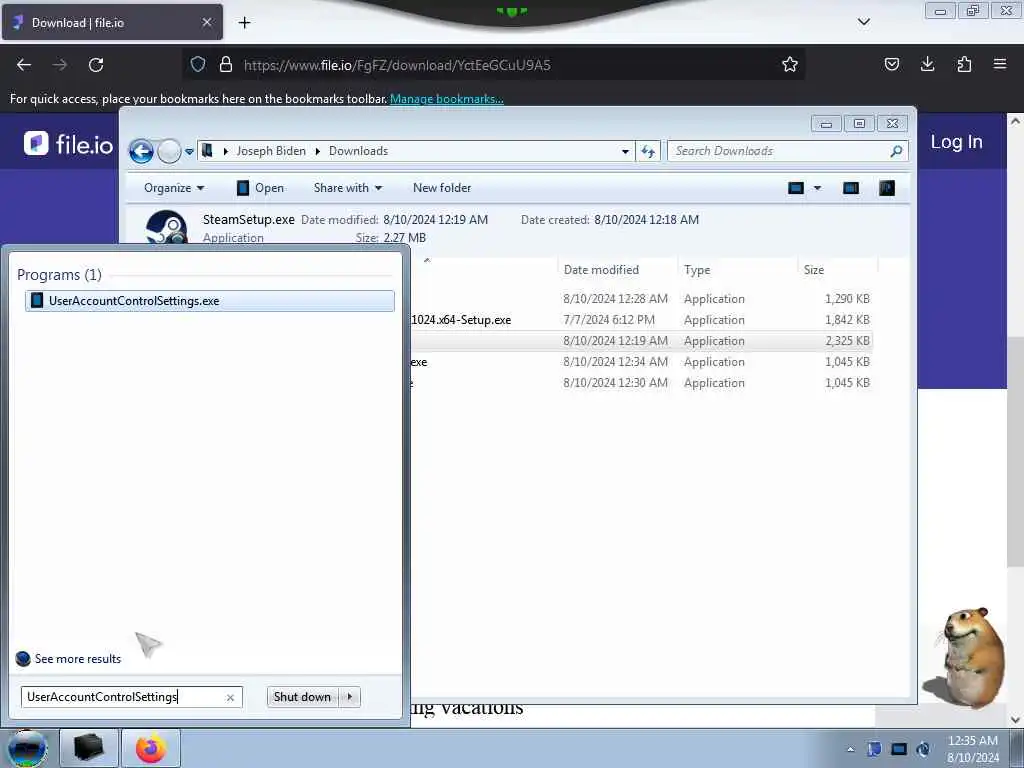Open the Organize menu
This screenshot has width=1024, height=768.
pyautogui.click(x=174, y=188)
